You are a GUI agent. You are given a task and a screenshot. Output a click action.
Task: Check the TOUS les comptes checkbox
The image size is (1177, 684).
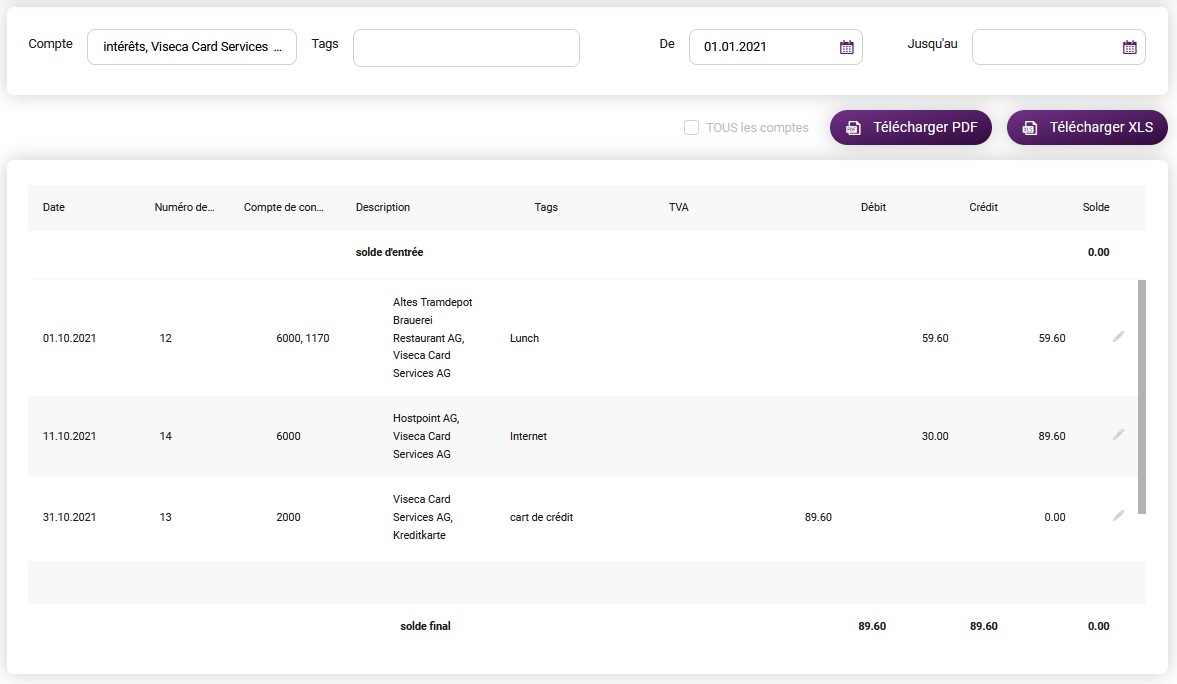click(x=691, y=128)
